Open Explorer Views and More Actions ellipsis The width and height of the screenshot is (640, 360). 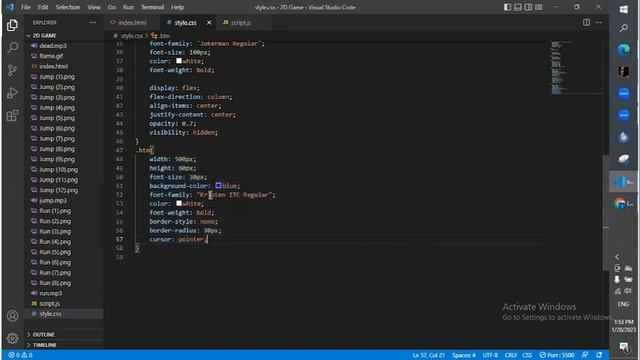93,22
